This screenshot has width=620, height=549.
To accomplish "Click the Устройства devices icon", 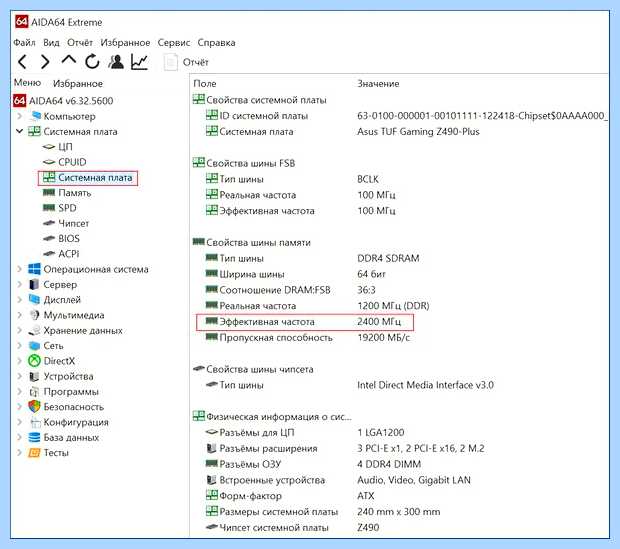I will (x=34, y=377).
